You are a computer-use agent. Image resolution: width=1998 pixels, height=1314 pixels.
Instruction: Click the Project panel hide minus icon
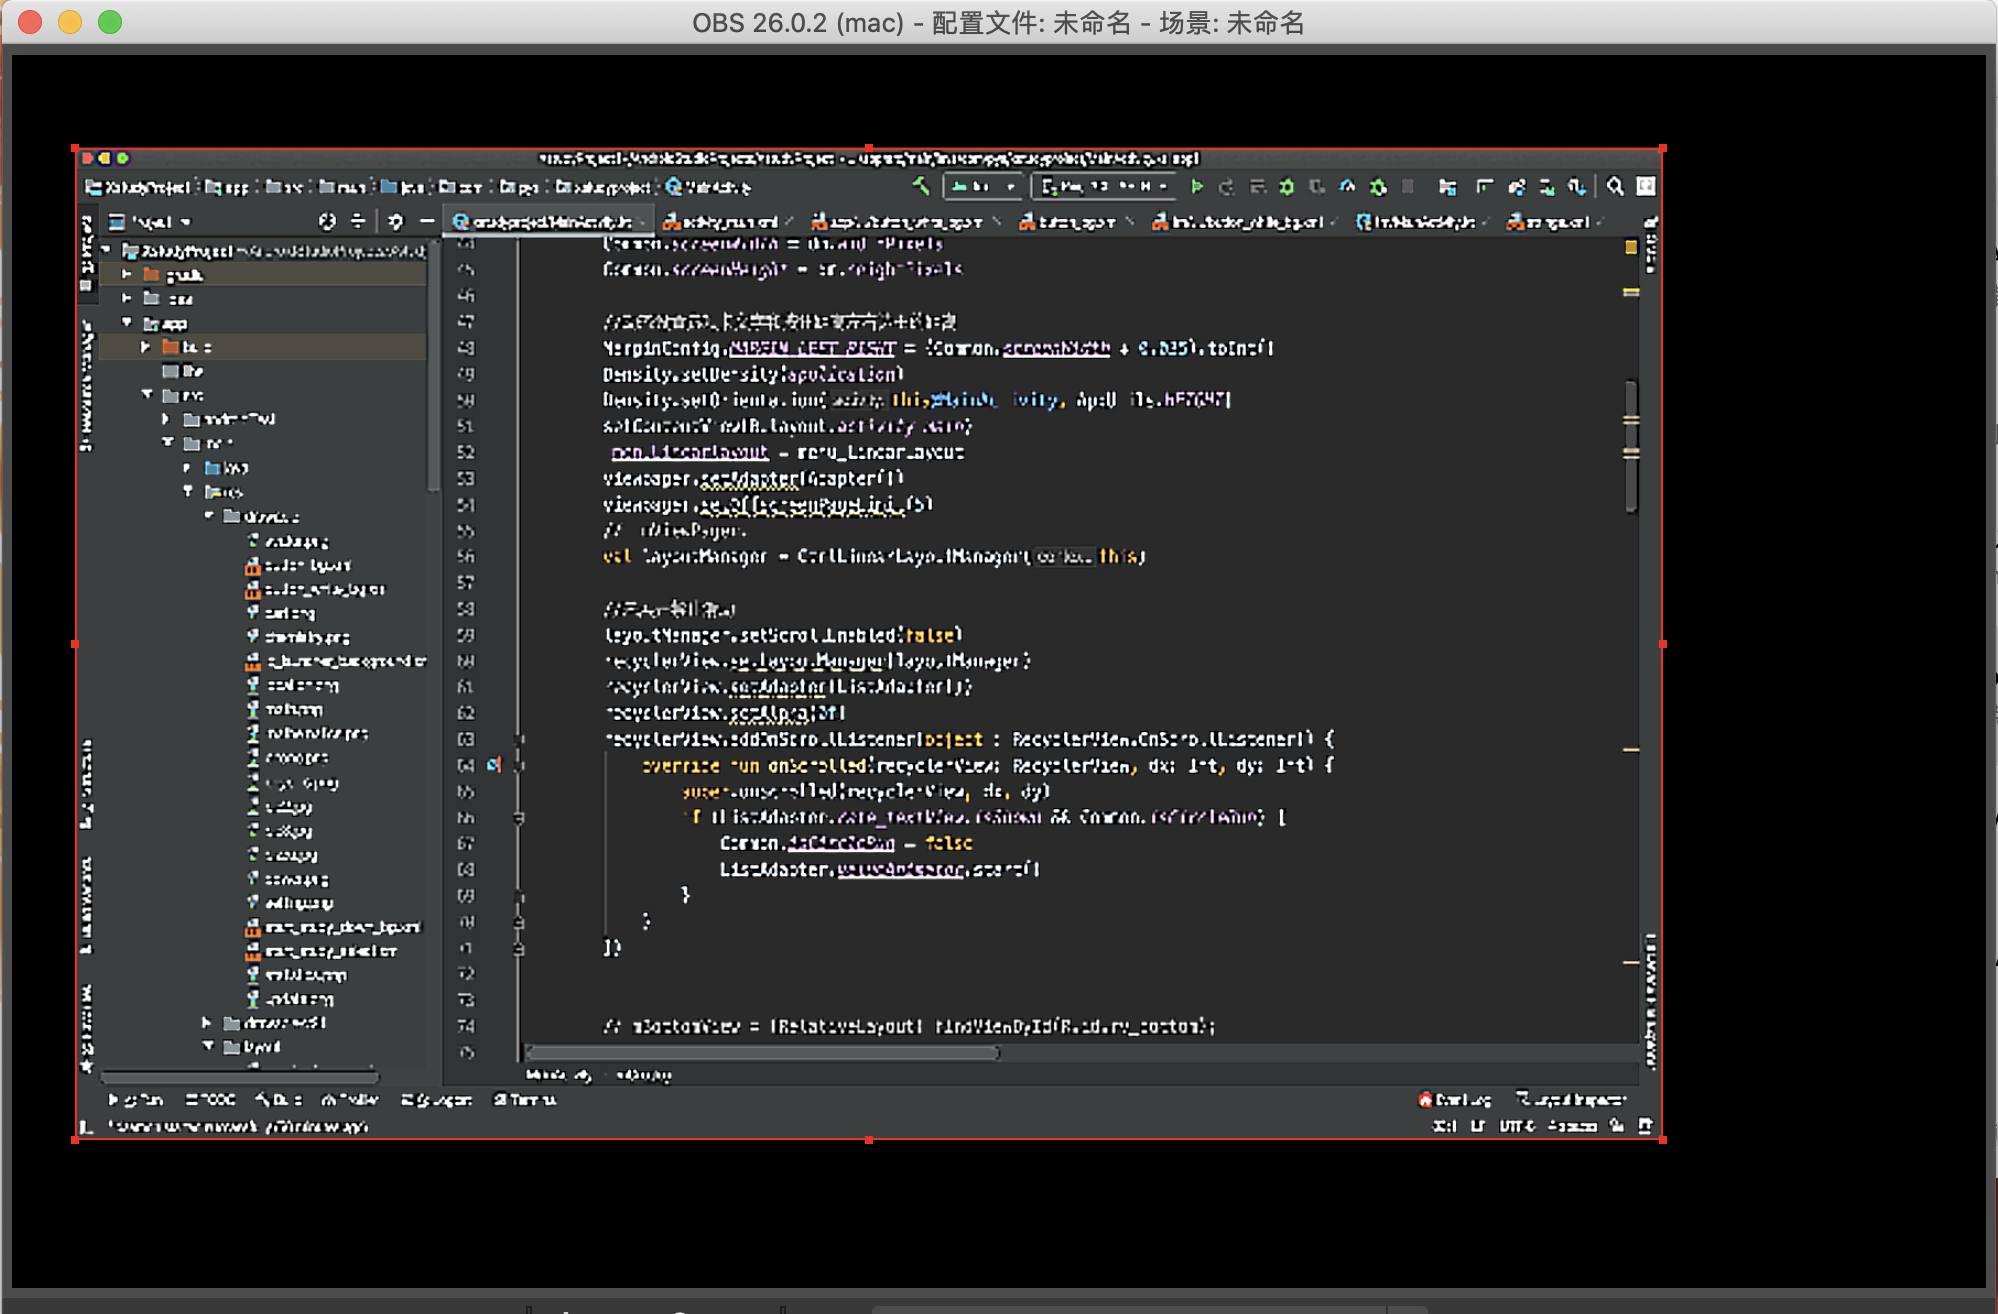click(427, 221)
